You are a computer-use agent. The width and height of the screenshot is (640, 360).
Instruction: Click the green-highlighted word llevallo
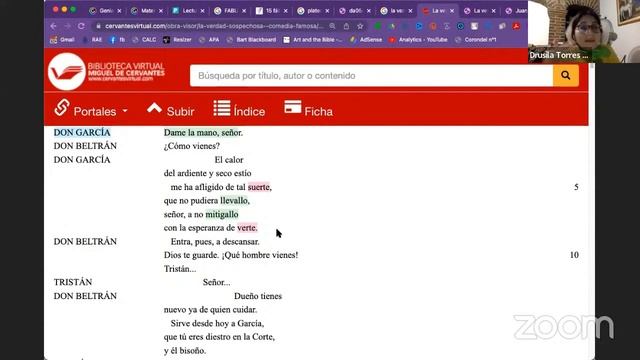click(234, 200)
